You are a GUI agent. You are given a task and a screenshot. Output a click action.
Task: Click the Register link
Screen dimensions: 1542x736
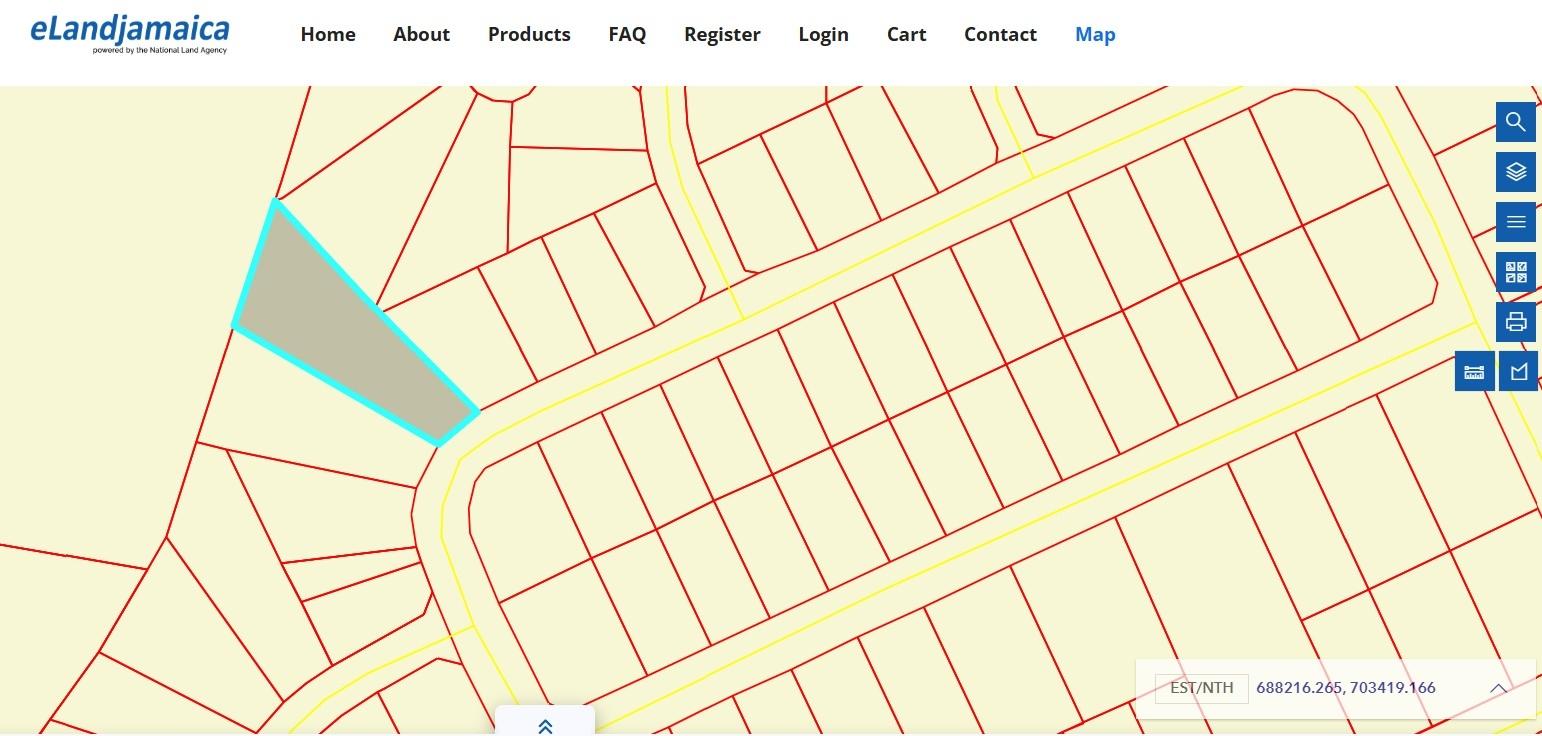(x=722, y=34)
